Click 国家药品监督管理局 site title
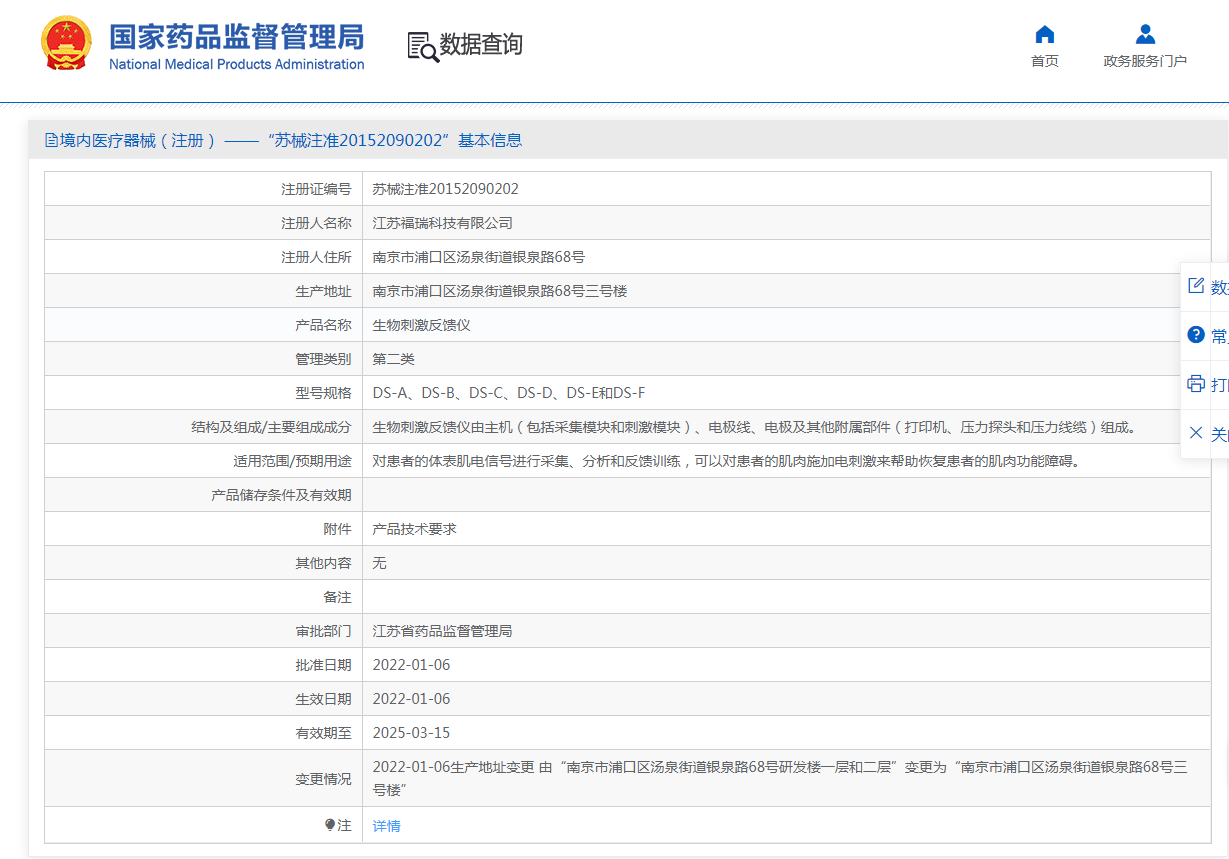The image size is (1229, 859). pos(237,37)
